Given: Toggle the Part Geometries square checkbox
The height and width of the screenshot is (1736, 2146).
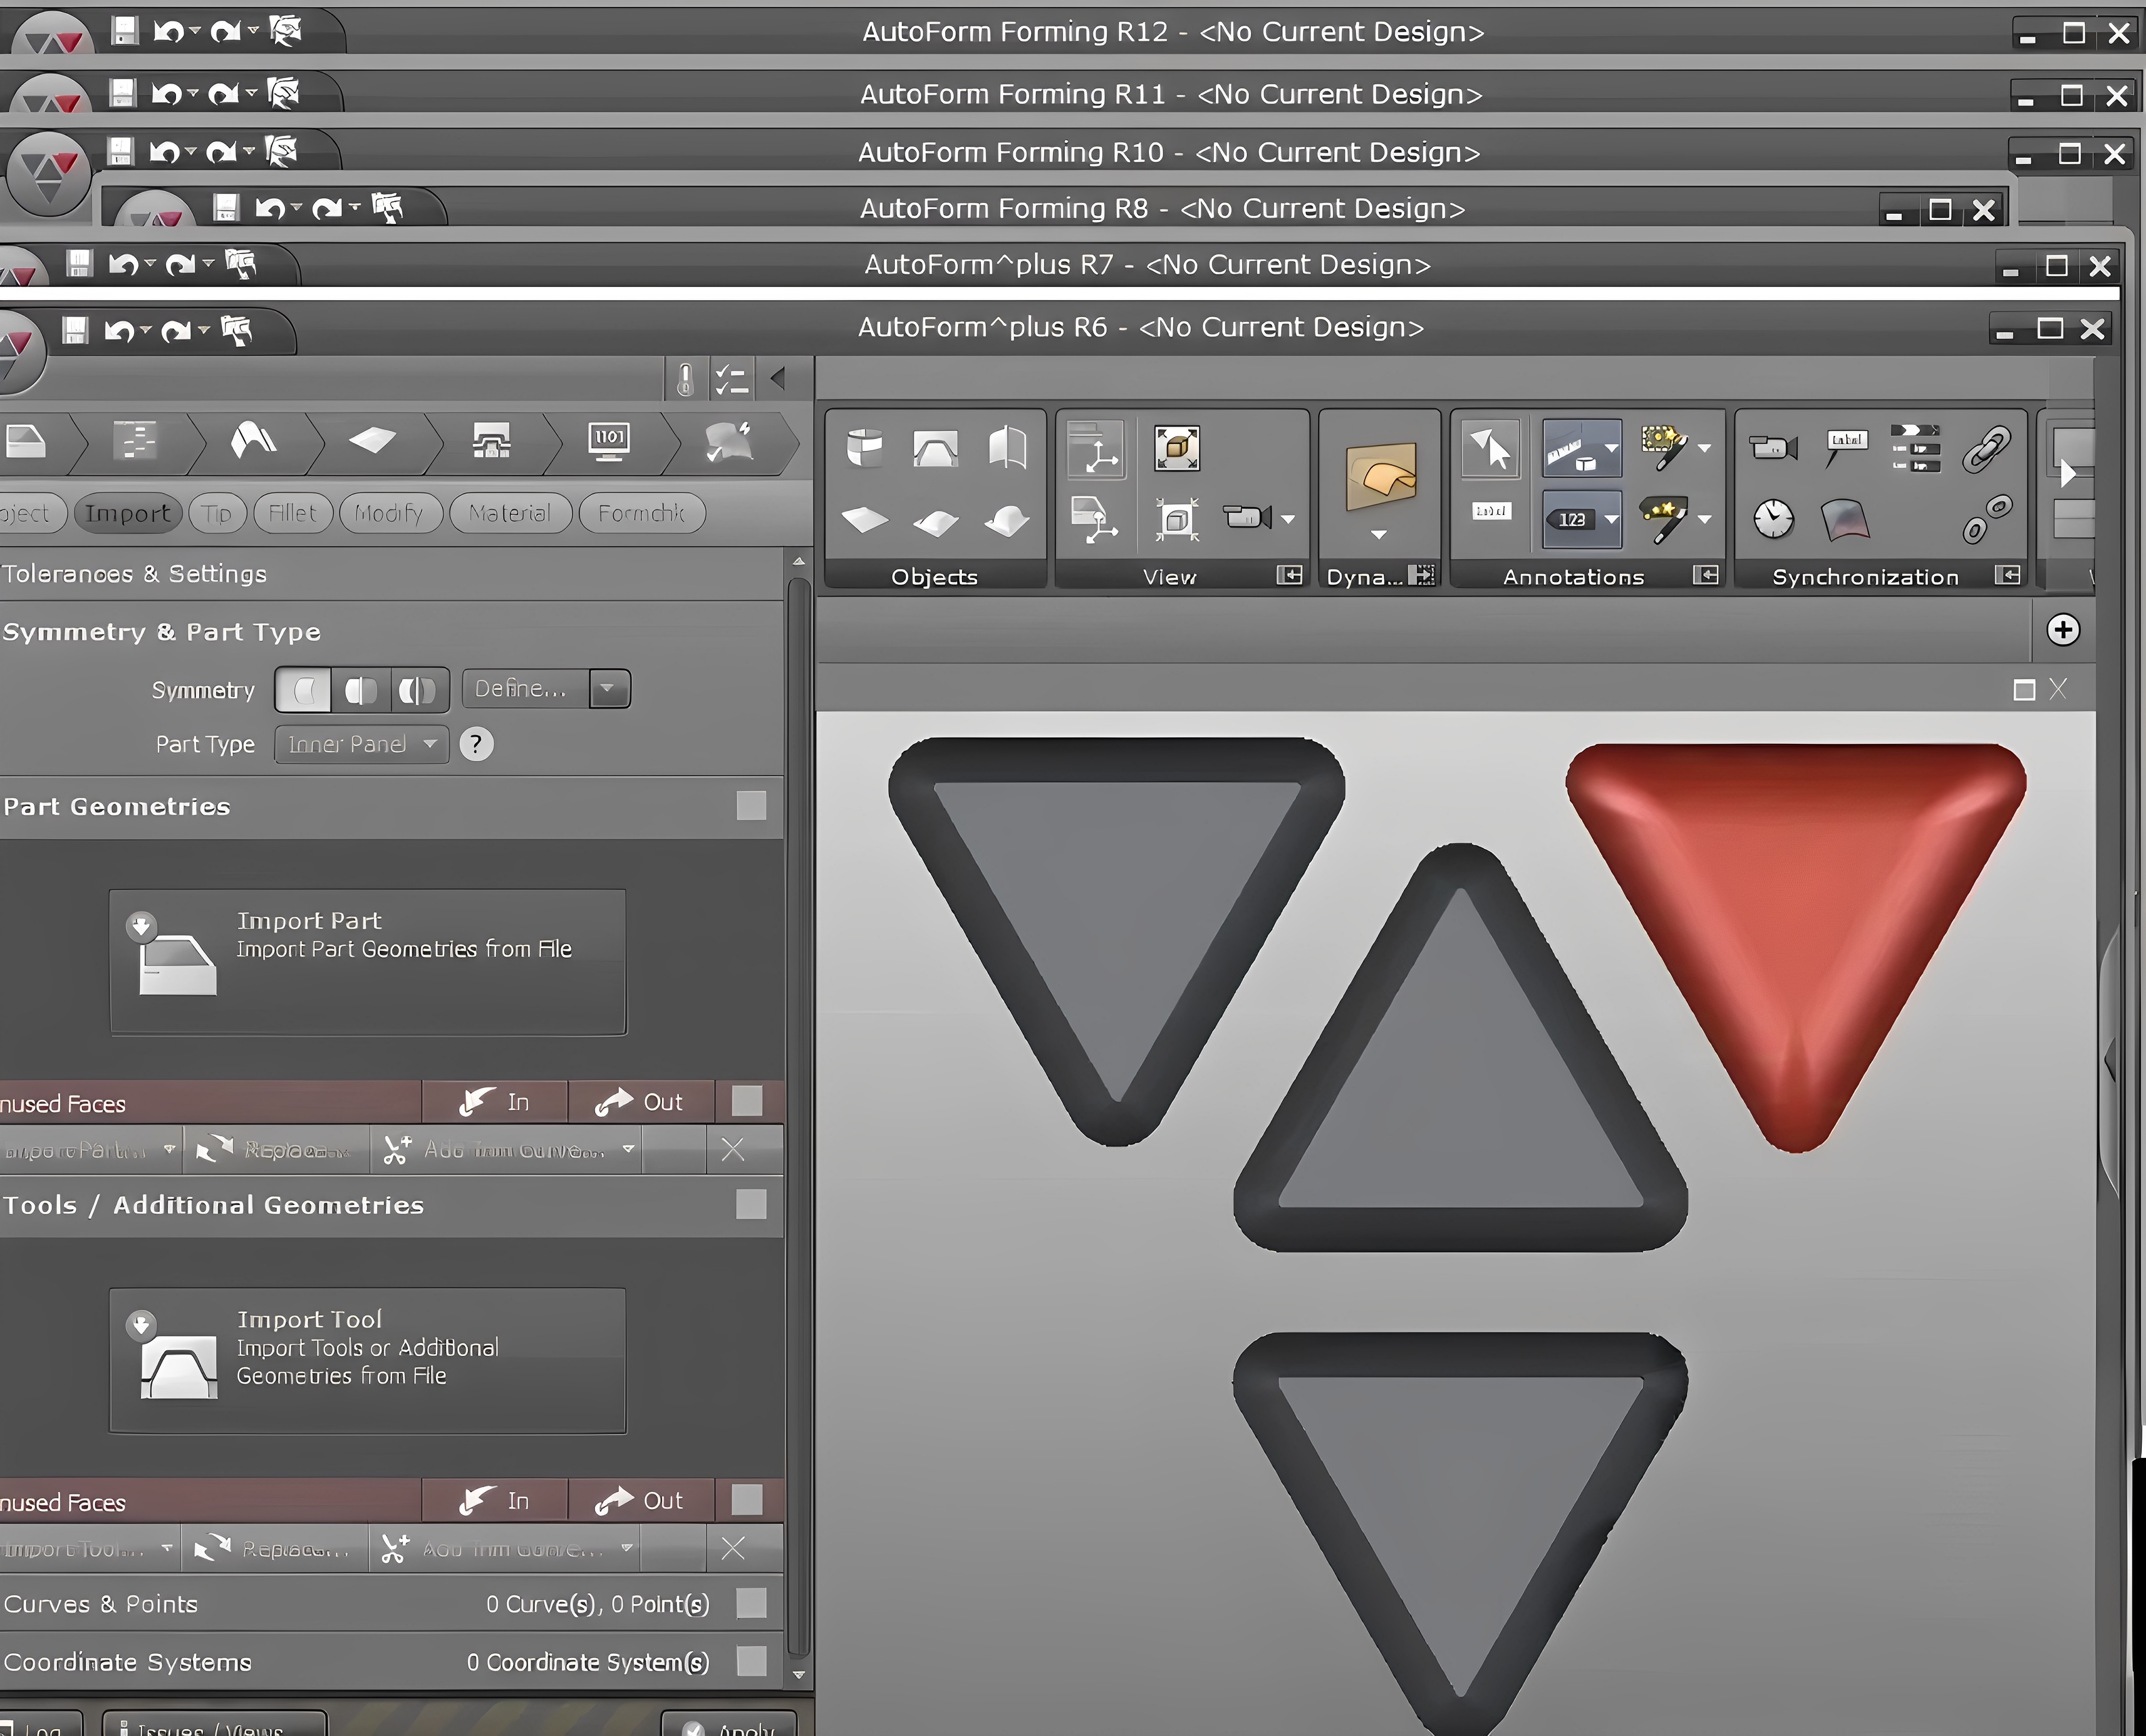Looking at the screenshot, I should tap(751, 806).
